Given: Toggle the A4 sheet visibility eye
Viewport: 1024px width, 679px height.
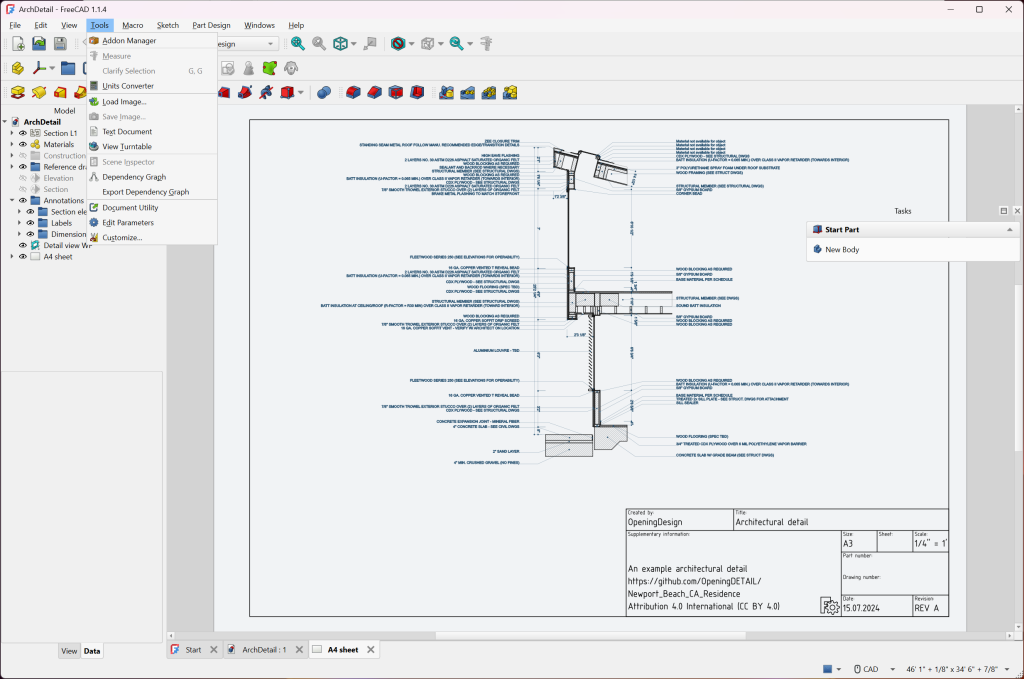Looking at the screenshot, I should 23,257.
